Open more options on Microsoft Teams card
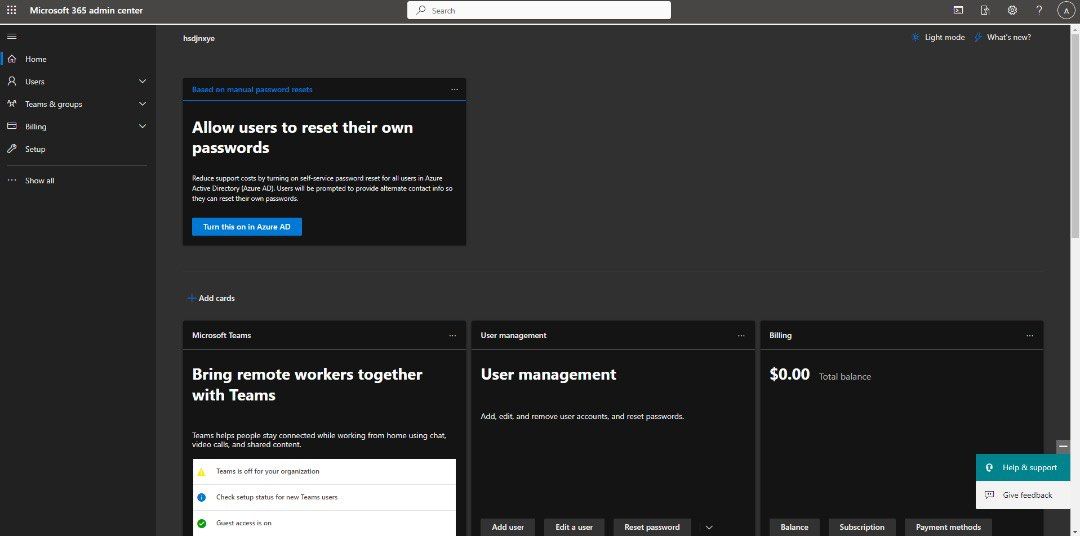This screenshot has height=536, width=1080. pos(453,336)
